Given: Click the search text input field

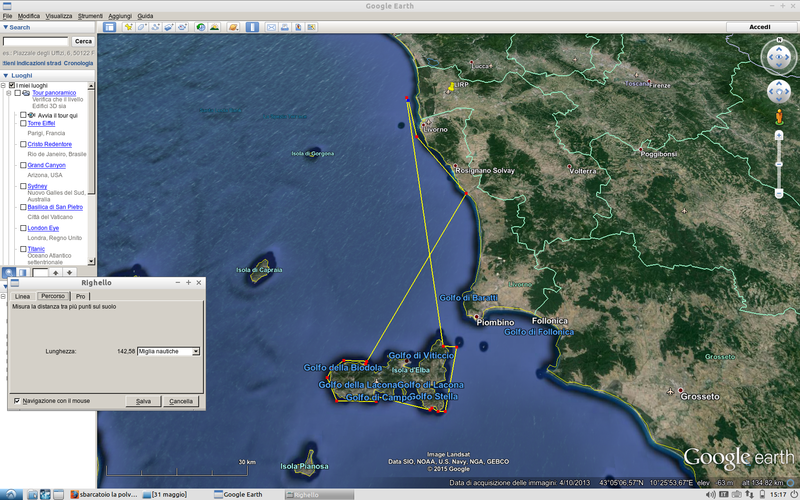Looking at the screenshot, I should [x=35, y=41].
